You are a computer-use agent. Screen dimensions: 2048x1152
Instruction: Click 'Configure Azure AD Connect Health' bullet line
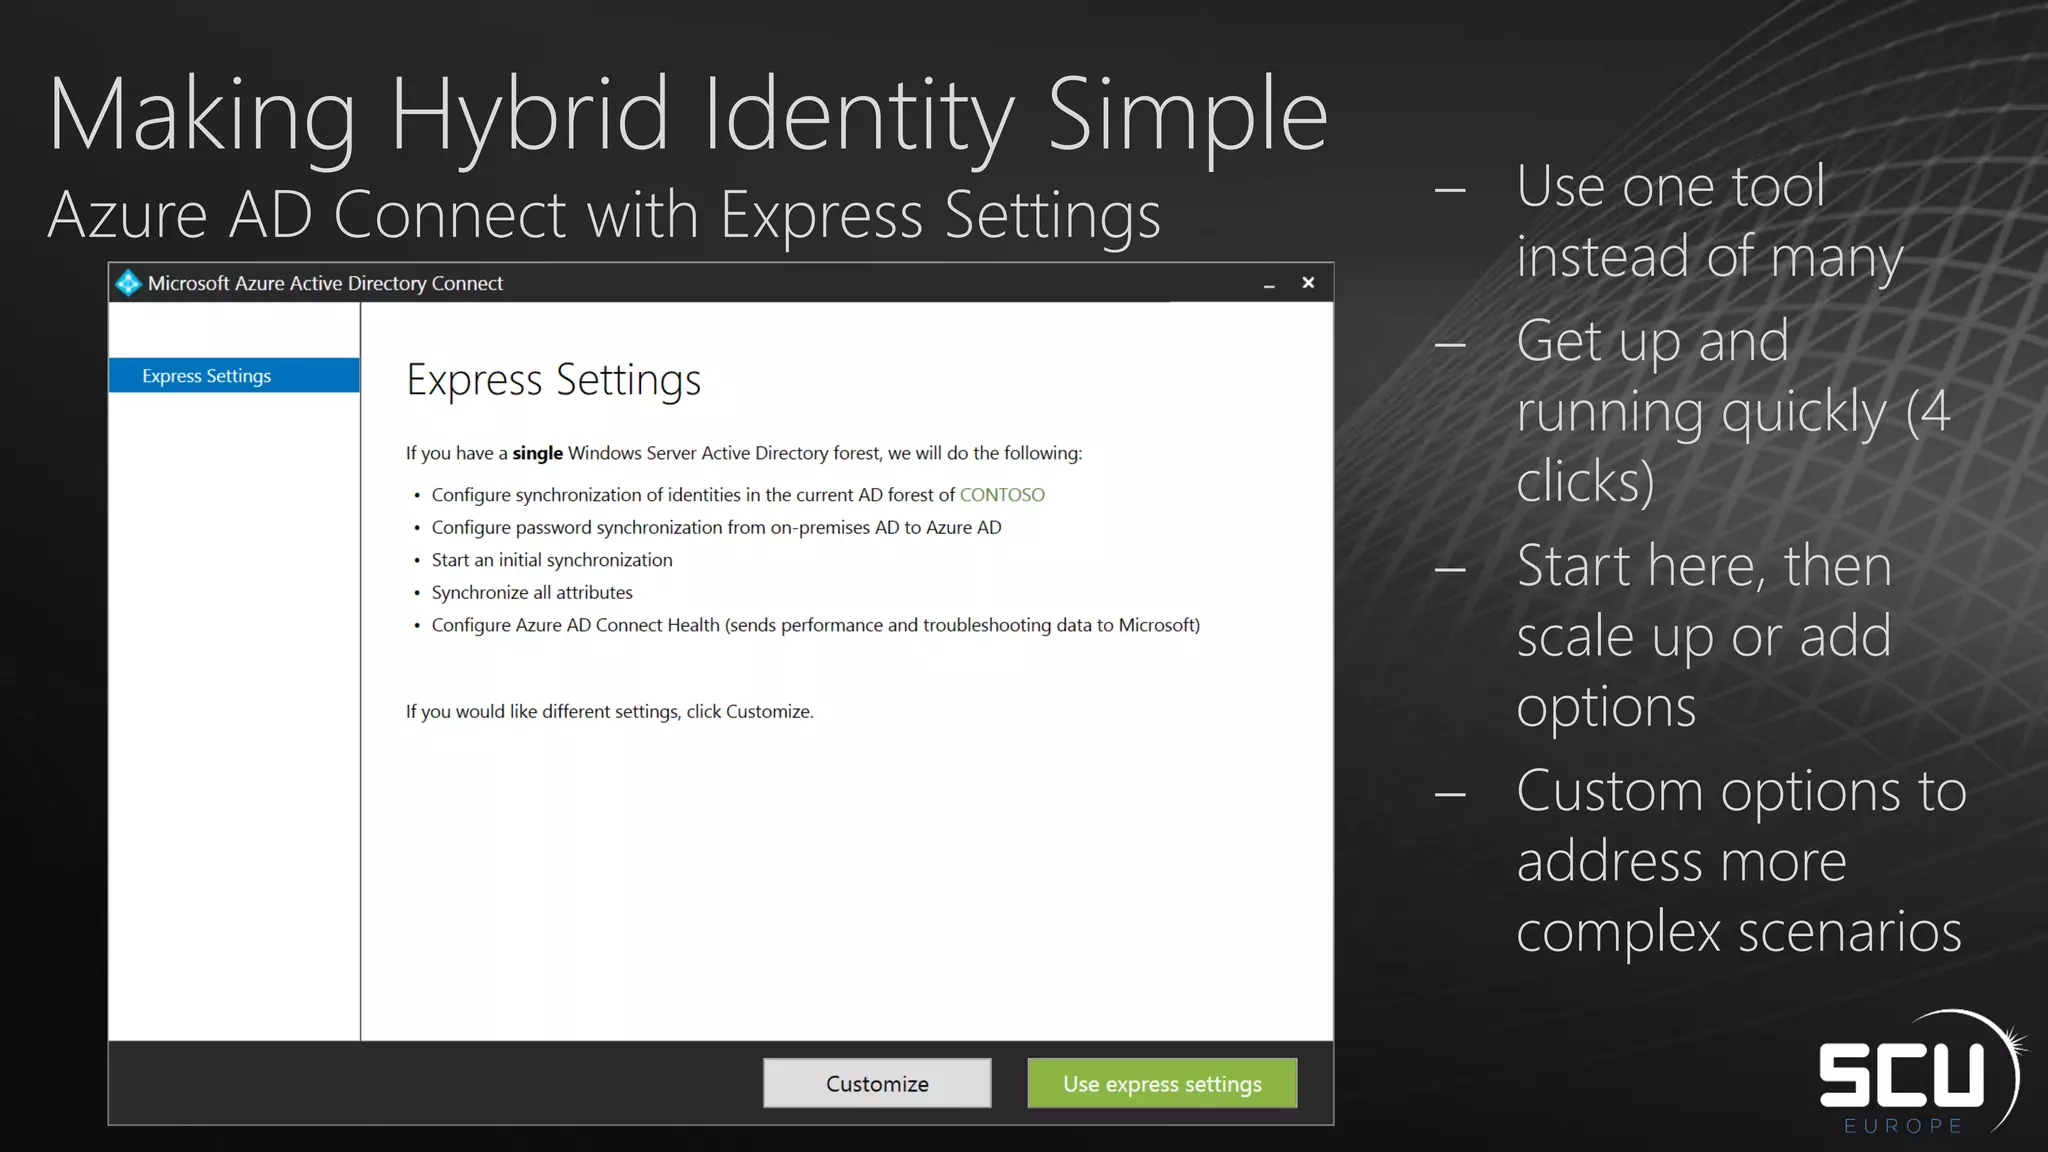[815, 625]
